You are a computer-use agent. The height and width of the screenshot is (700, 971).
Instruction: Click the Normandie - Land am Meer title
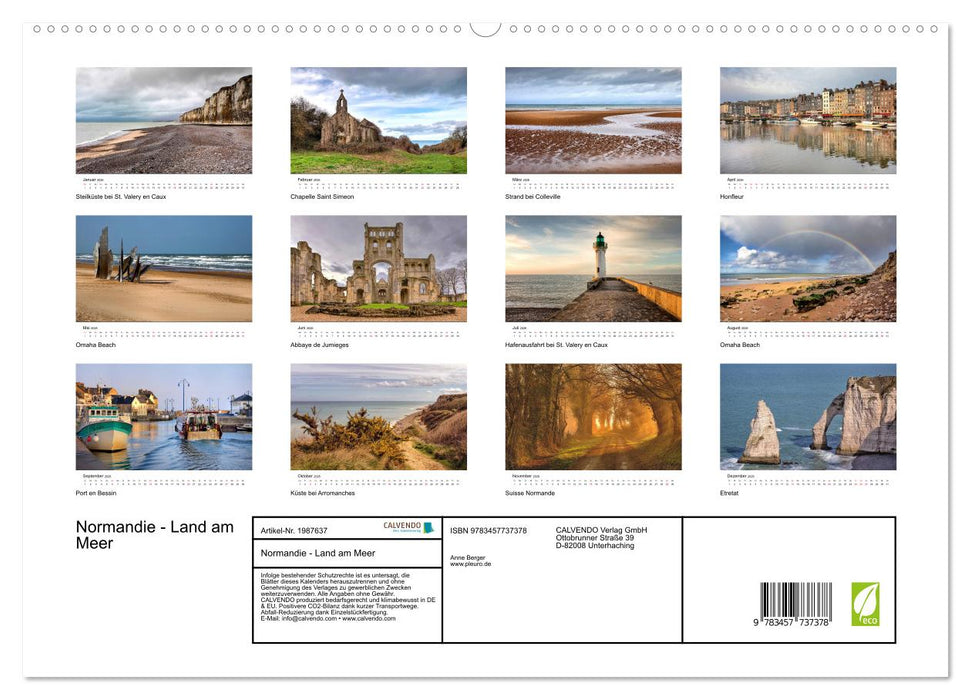point(154,535)
